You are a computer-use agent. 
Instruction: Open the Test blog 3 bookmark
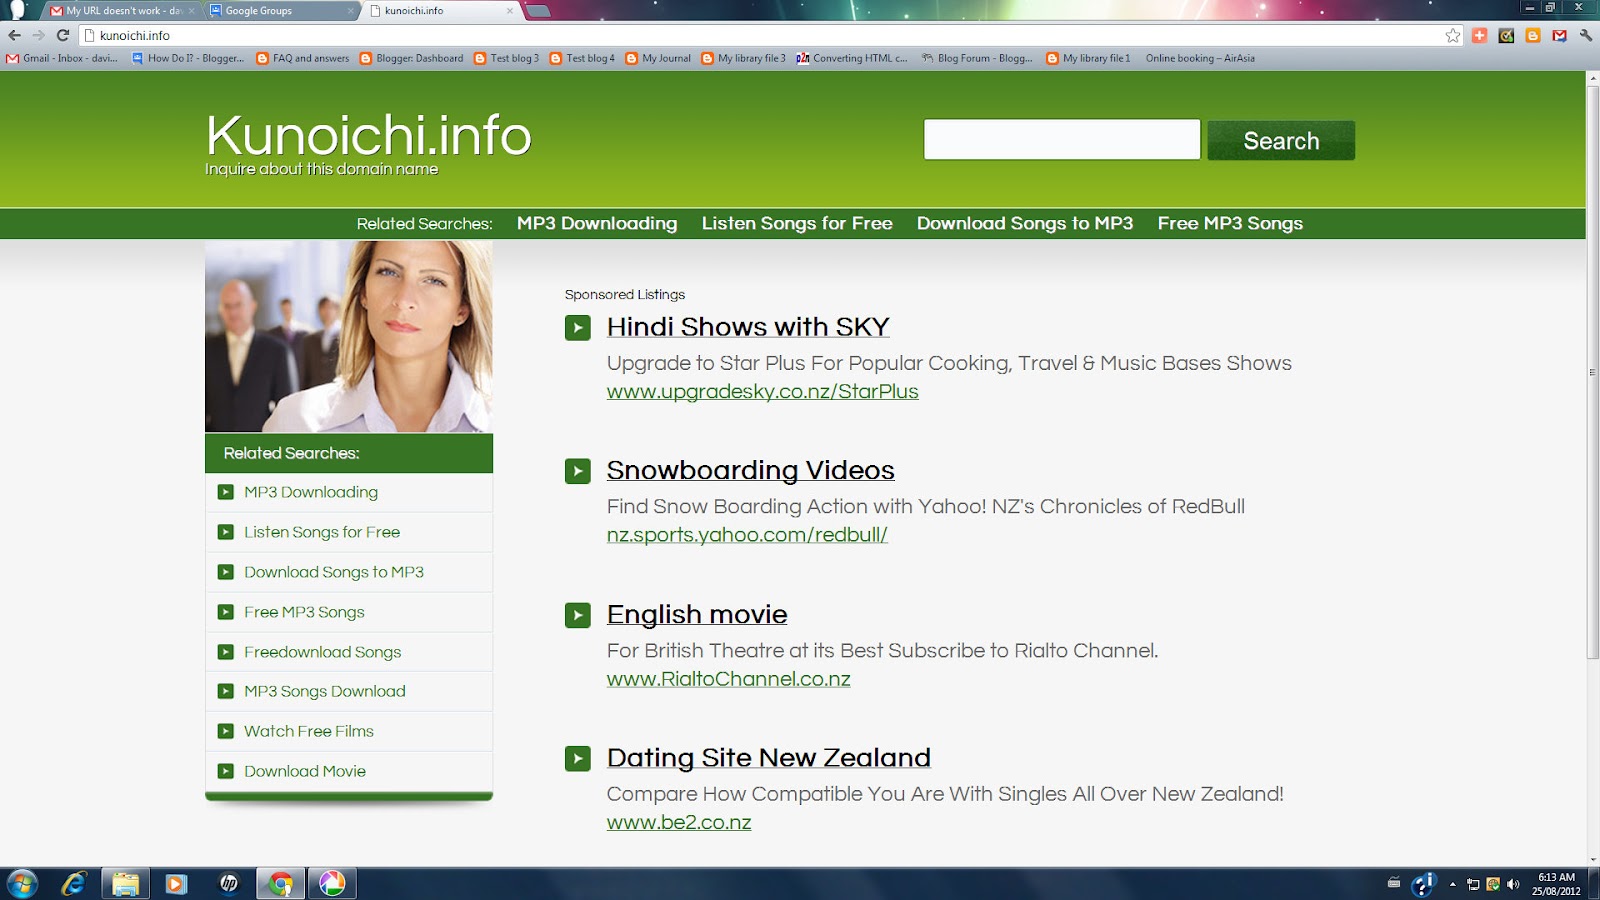pyautogui.click(x=507, y=58)
